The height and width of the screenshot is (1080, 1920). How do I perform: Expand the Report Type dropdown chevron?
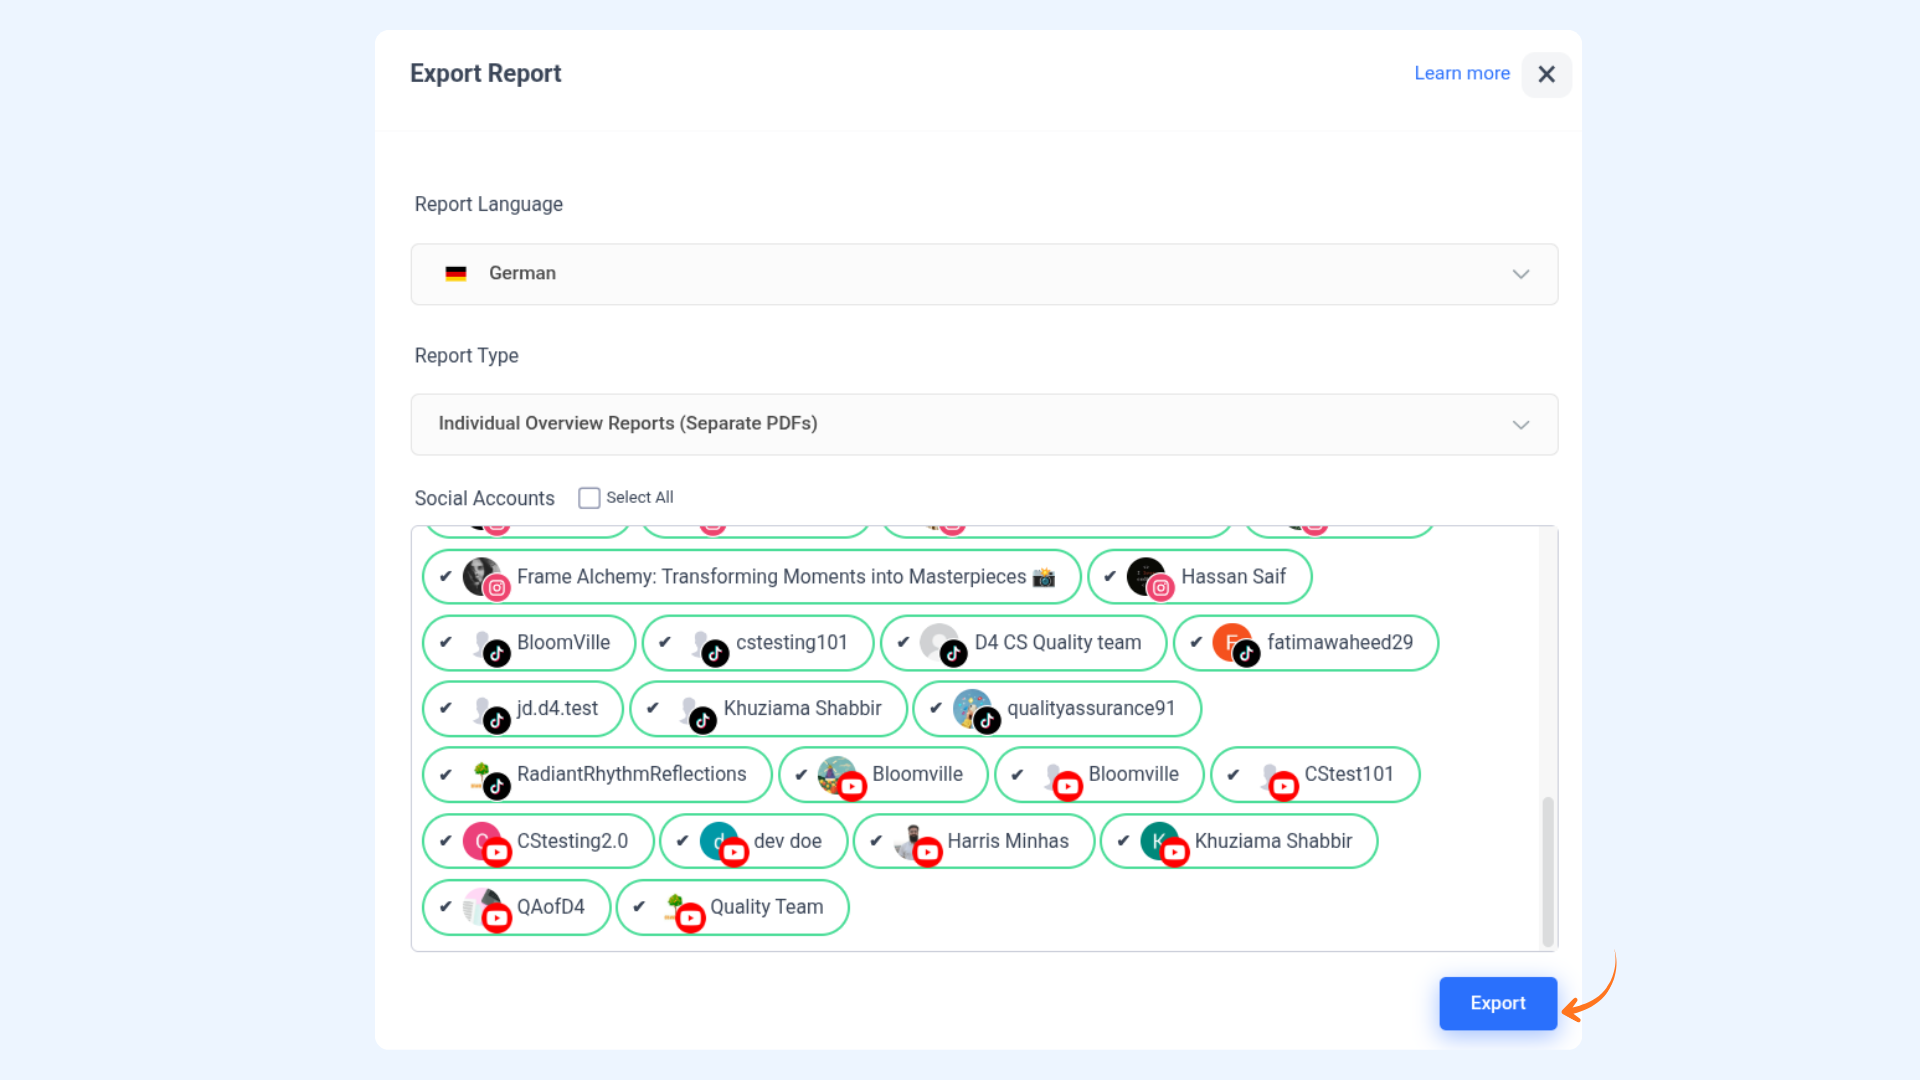pyautogui.click(x=1521, y=425)
